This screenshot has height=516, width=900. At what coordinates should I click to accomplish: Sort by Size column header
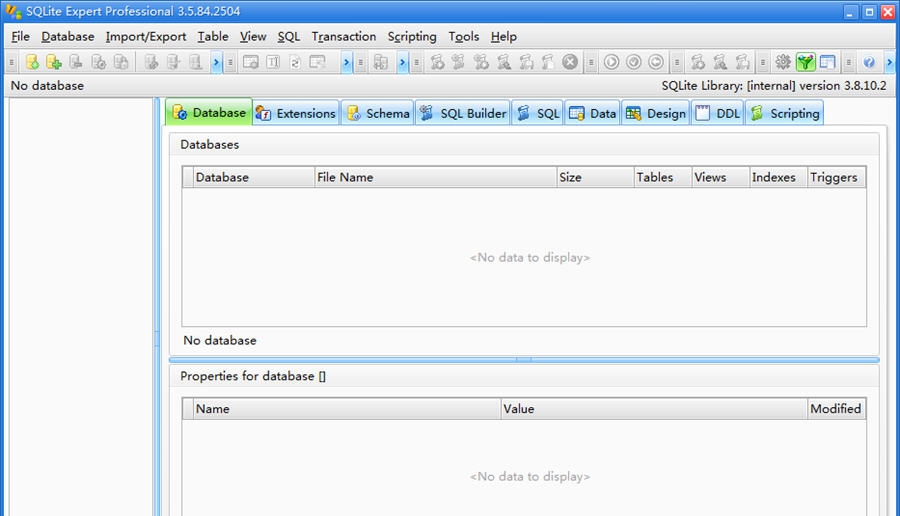pos(595,177)
